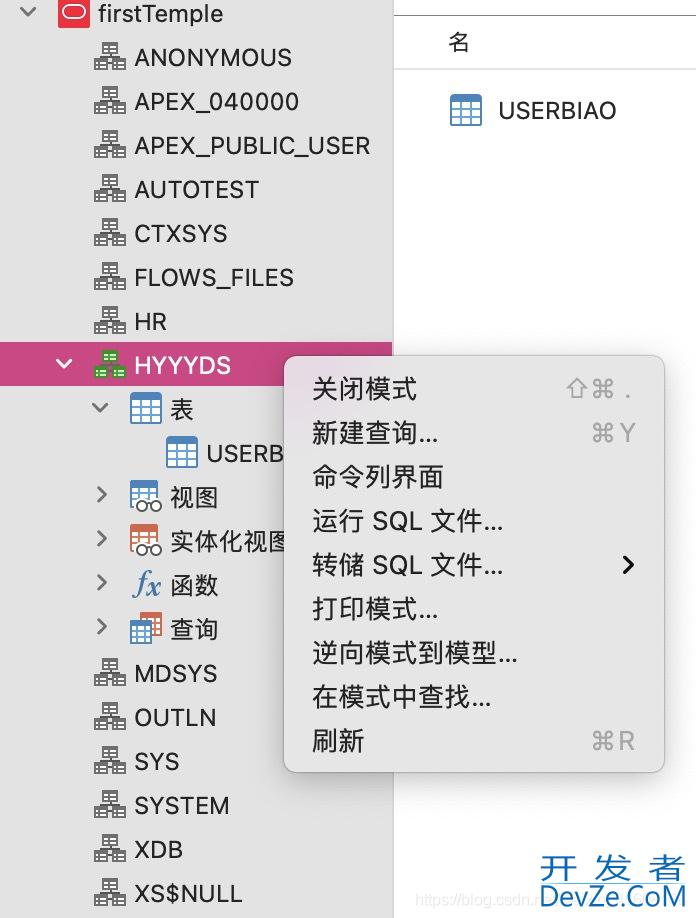This screenshot has width=696, height=918.
Task: Click the CTXSYS schema icon
Action: 109,232
